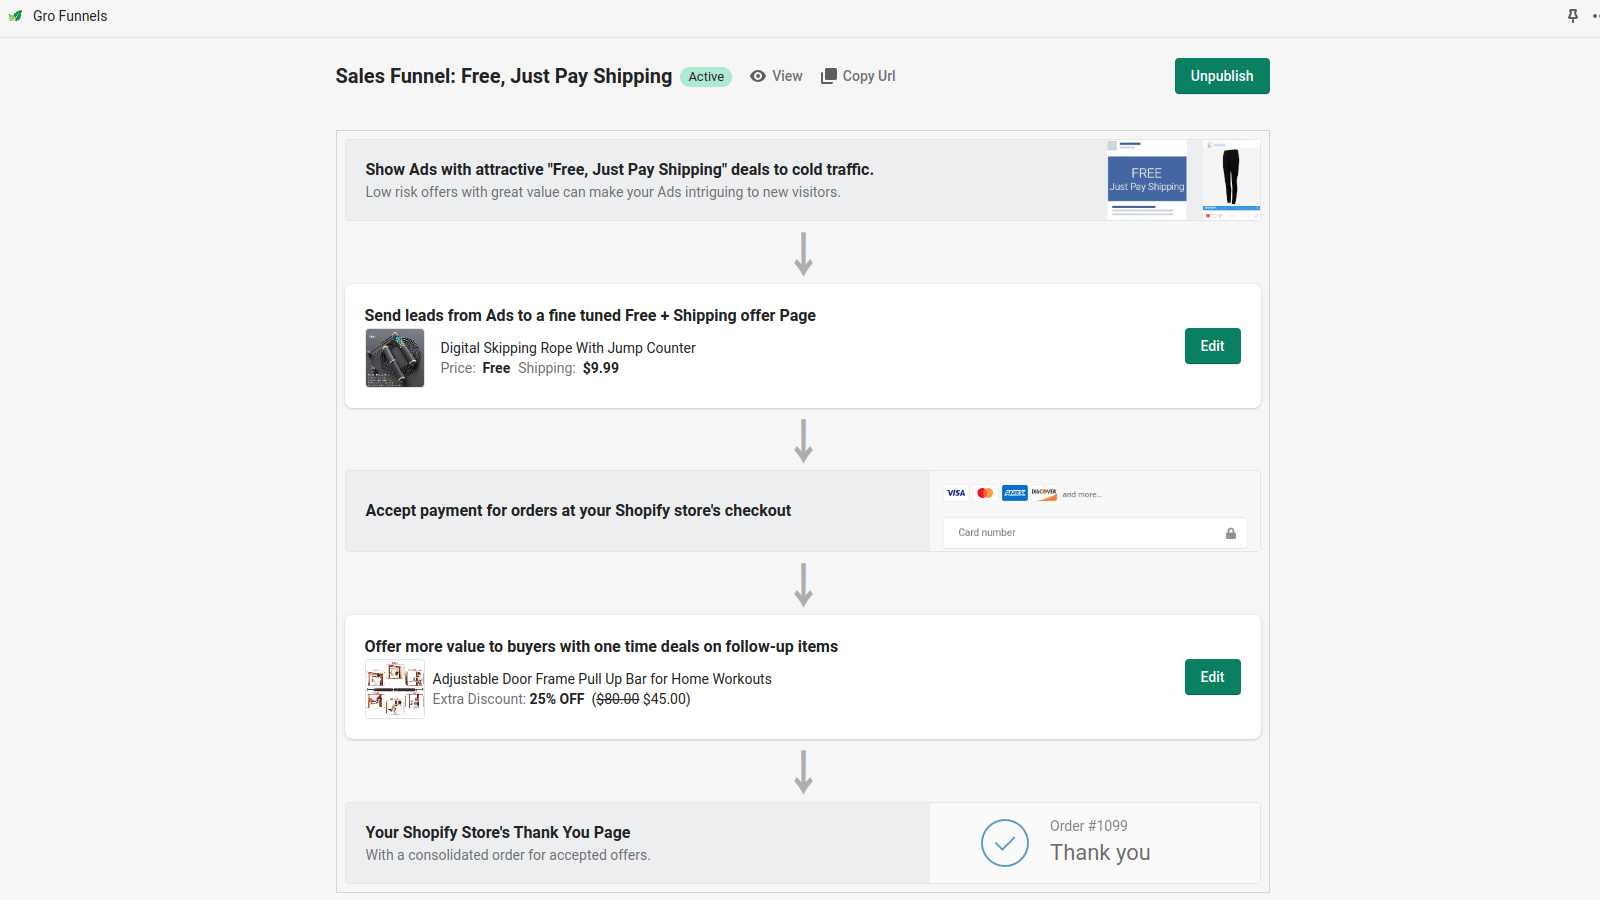Click the checkmark circle beside Thank you
Screen dimensions: 1600x900
(x=1005, y=843)
